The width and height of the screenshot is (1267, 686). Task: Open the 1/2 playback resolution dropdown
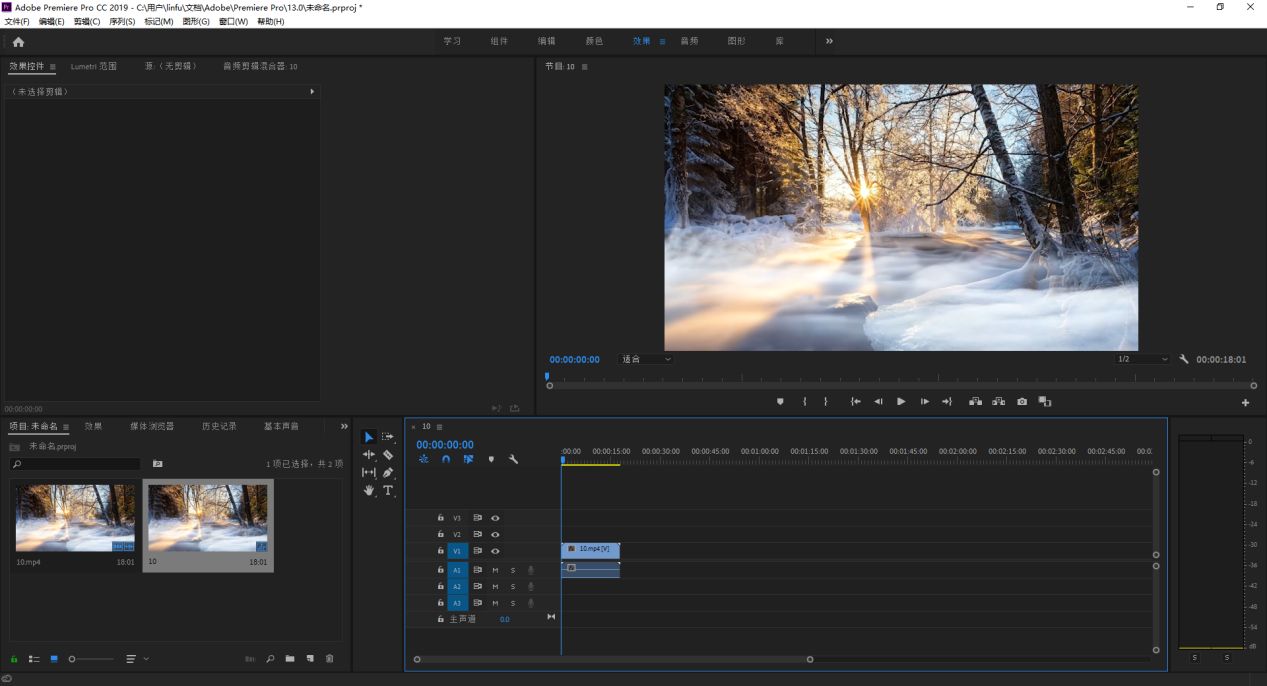pyautogui.click(x=1142, y=359)
